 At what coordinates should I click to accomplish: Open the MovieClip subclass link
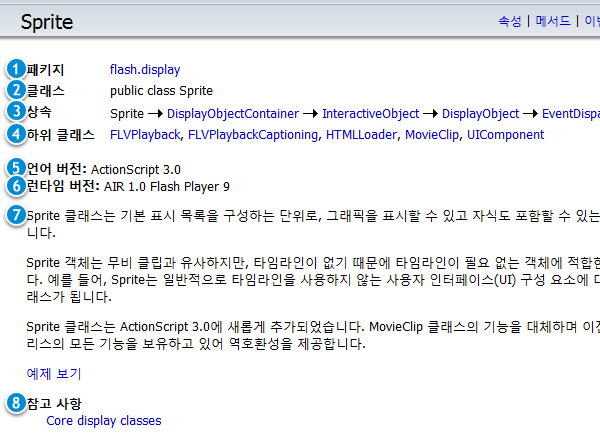[x=432, y=135]
